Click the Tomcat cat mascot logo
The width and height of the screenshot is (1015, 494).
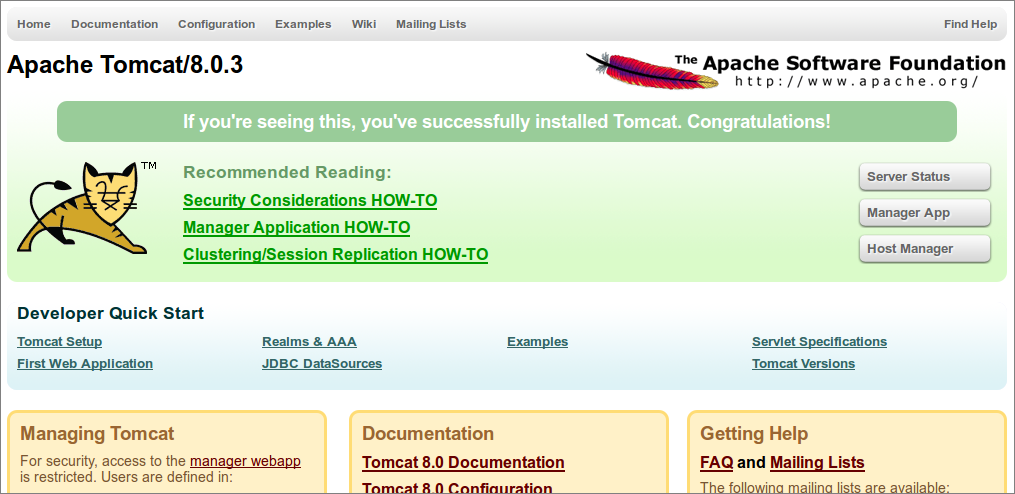87,207
